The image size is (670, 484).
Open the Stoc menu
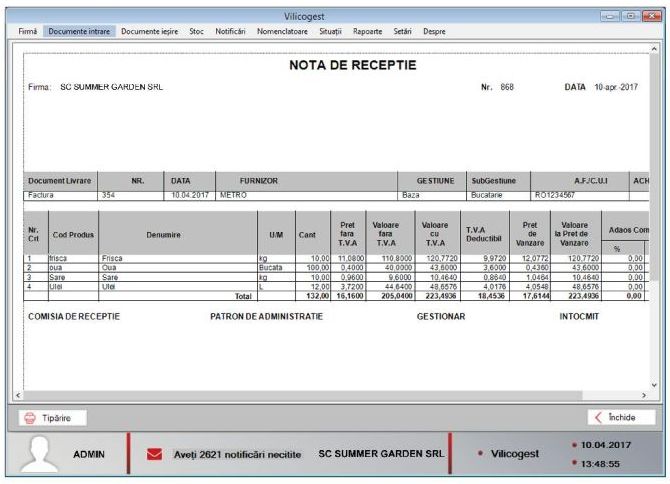point(196,32)
